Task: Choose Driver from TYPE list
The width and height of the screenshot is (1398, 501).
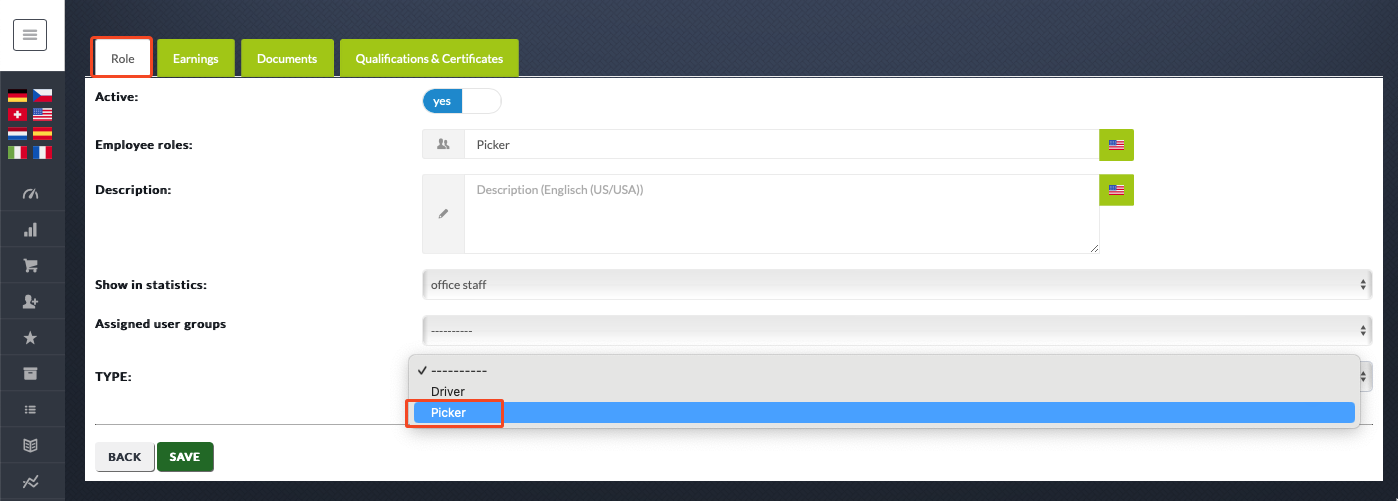Action: click(x=884, y=391)
